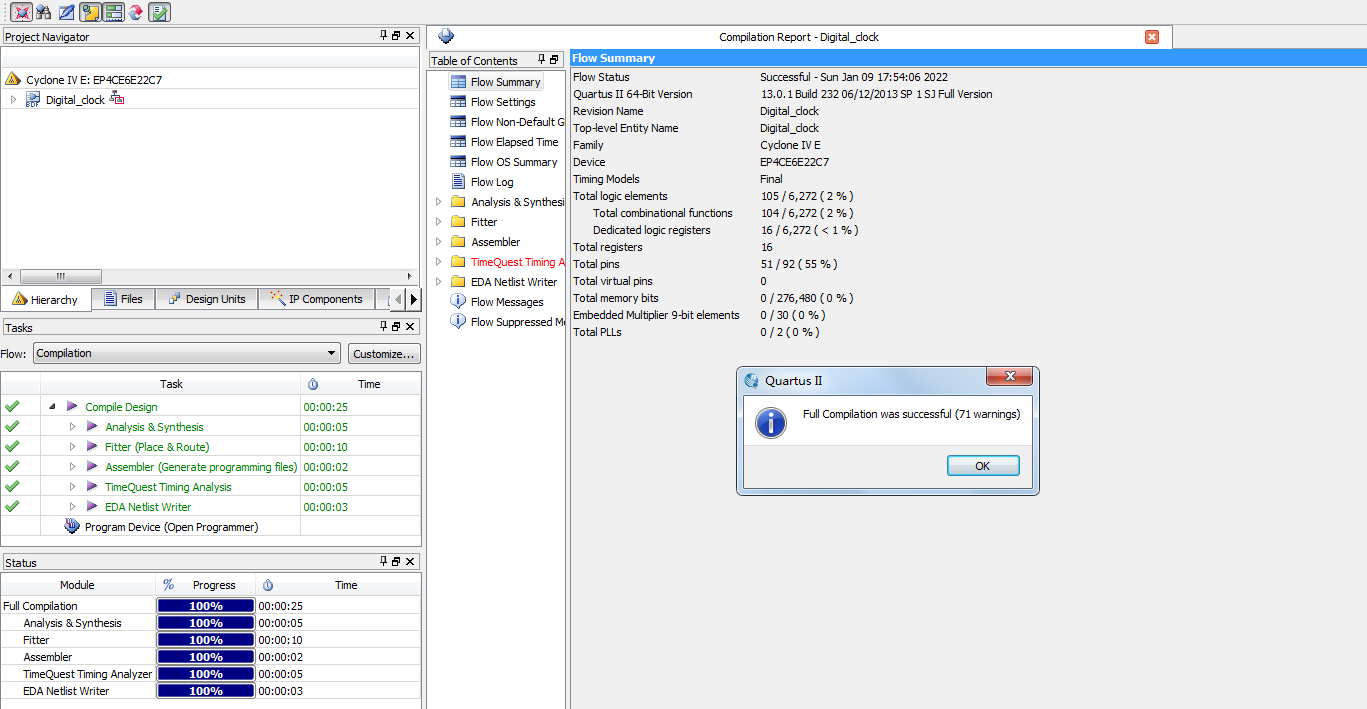Image resolution: width=1367 pixels, height=709 pixels.
Task: Toggle the green checklist toolbar button
Action: 159,12
